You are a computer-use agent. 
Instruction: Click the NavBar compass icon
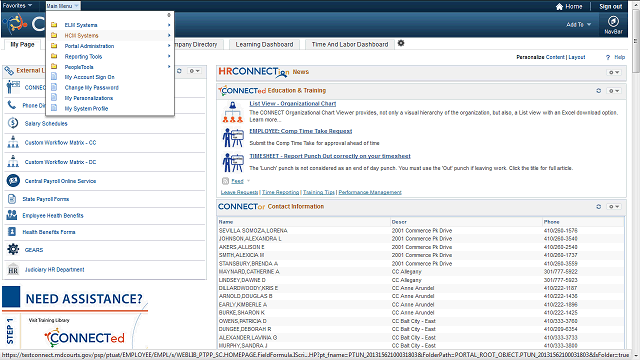[x=613, y=21]
